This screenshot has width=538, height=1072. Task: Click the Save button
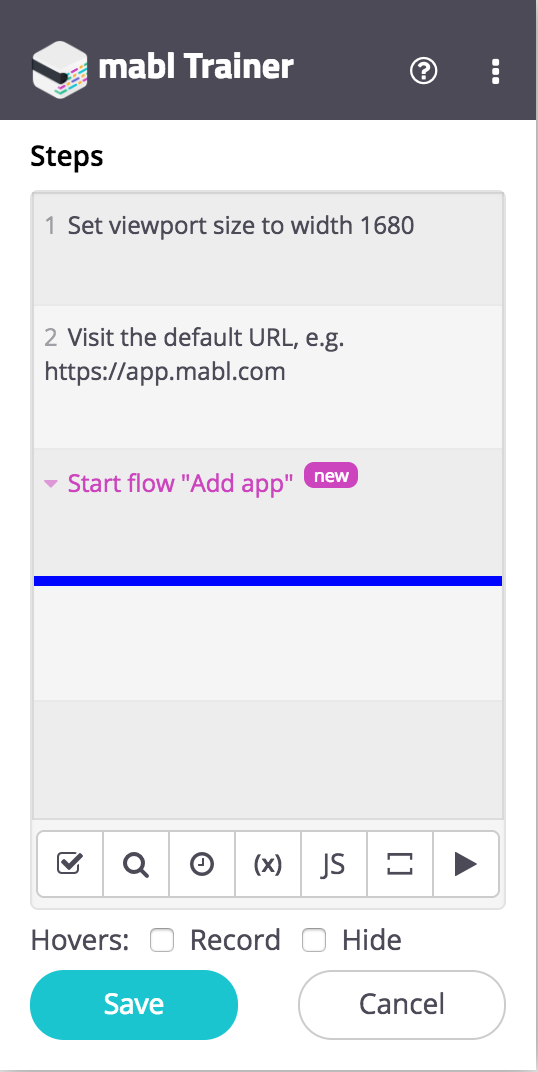[134, 1004]
